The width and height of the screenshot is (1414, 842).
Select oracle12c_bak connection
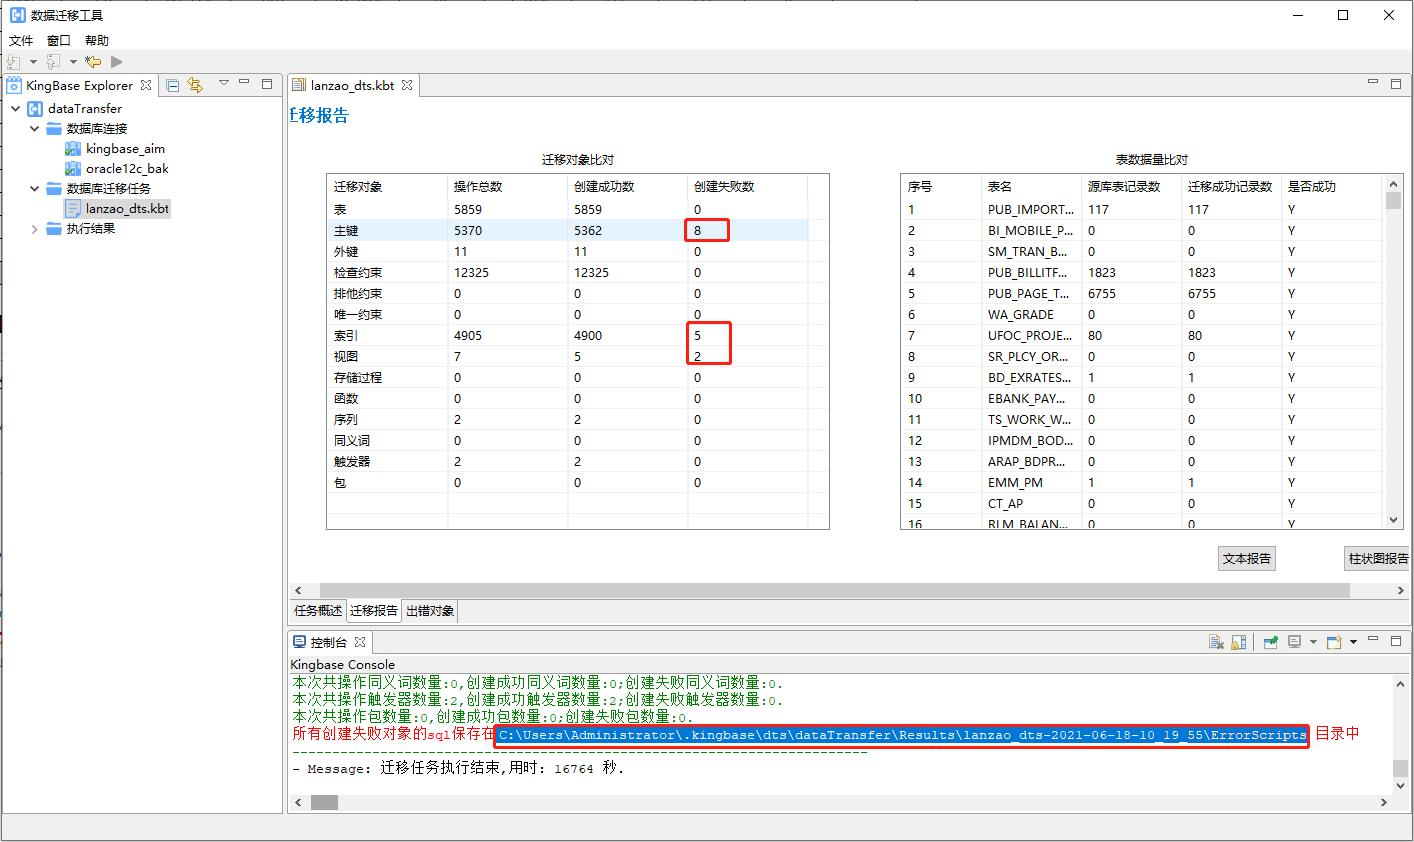coord(127,168)
